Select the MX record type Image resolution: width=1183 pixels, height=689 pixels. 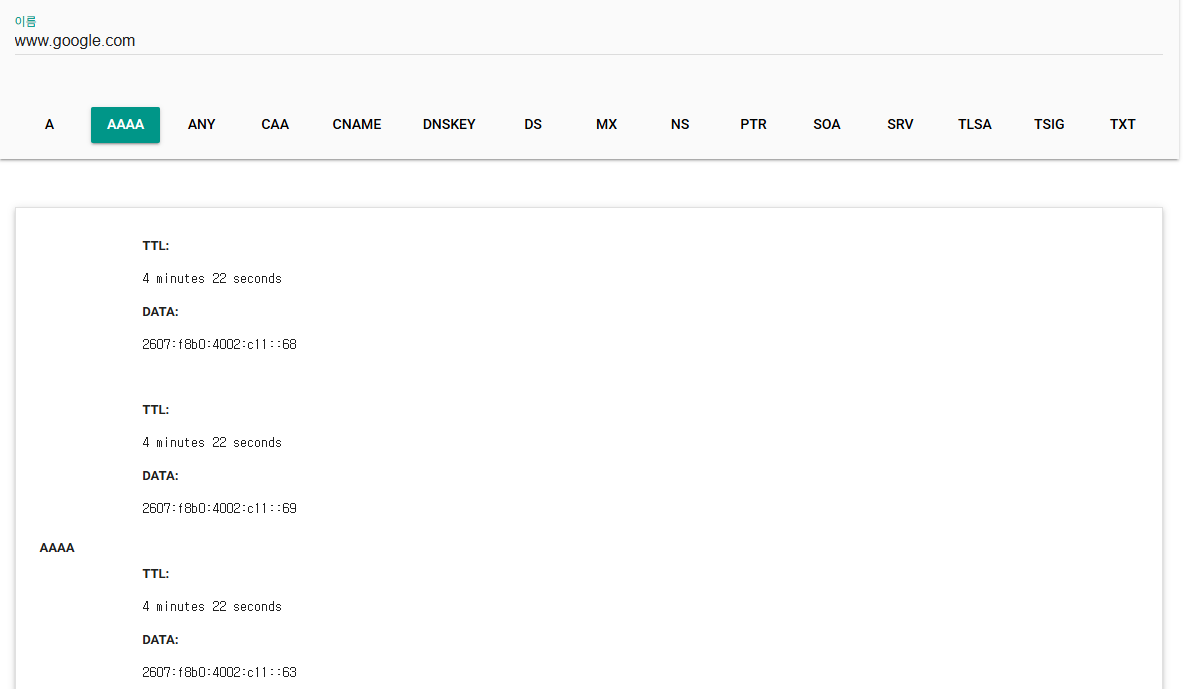tap(607, 125)
